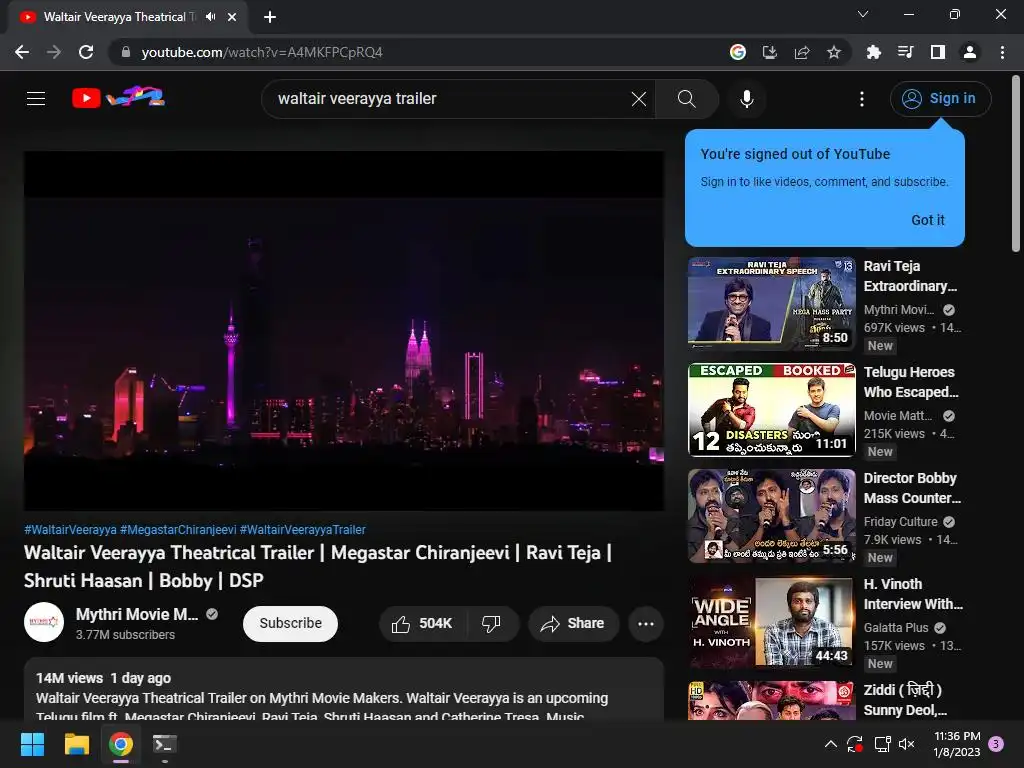The height and width of the screenshot is (768, 1024).
Task: Dismiss tooltip with Got it
Action: [x=927, y=220]
